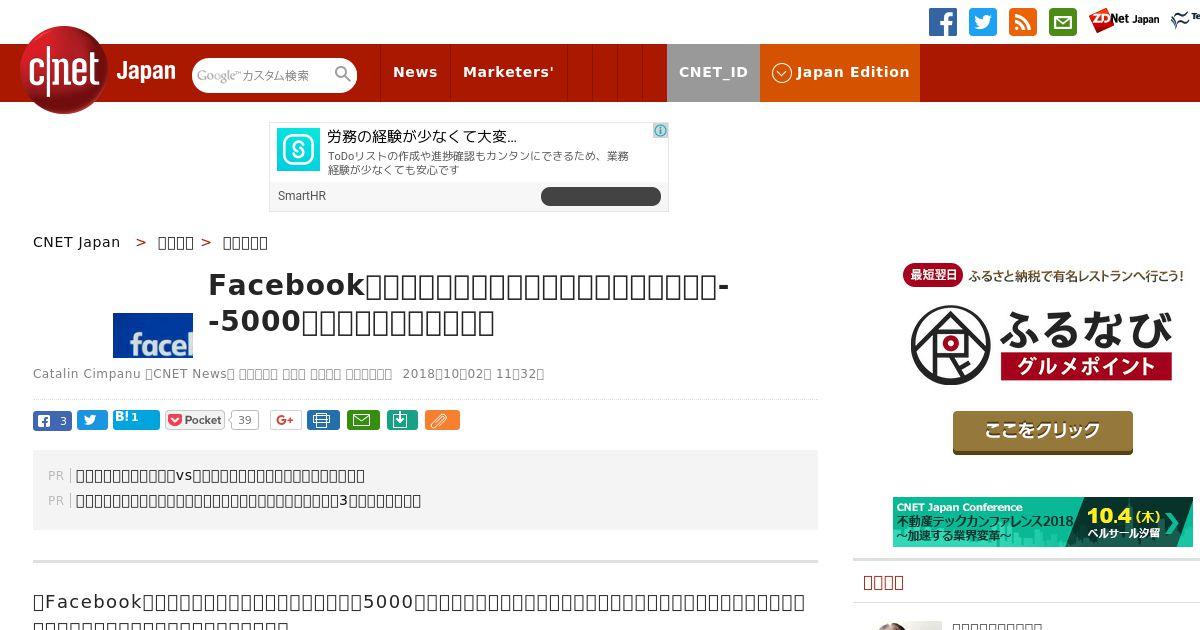The image size is (1200, 630).
Task: Click the ここをクリック button
Action: [1043, 432]
